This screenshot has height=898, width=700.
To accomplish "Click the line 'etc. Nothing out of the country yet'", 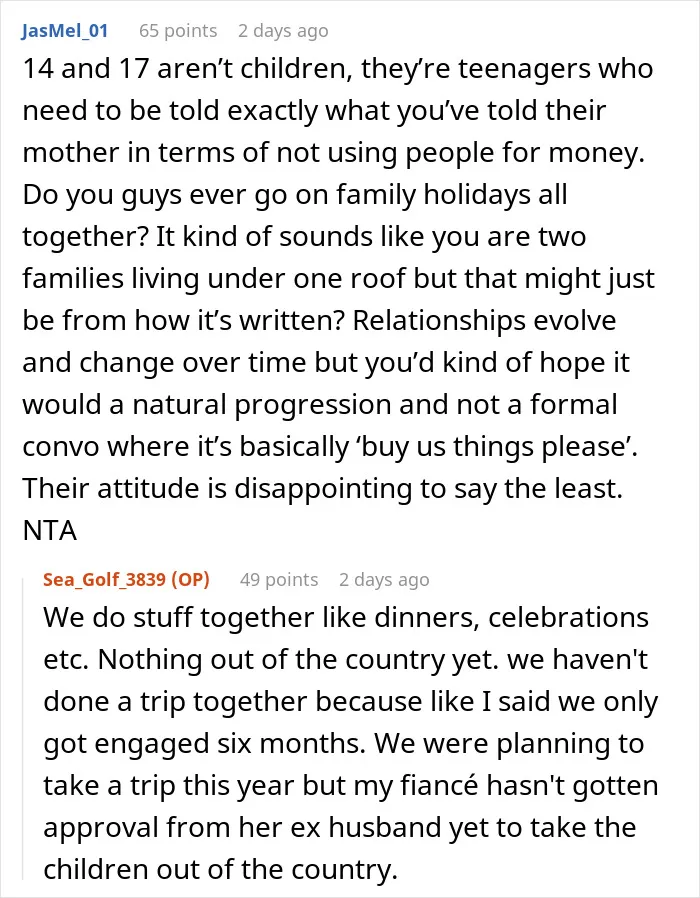I will click(345, 660).
